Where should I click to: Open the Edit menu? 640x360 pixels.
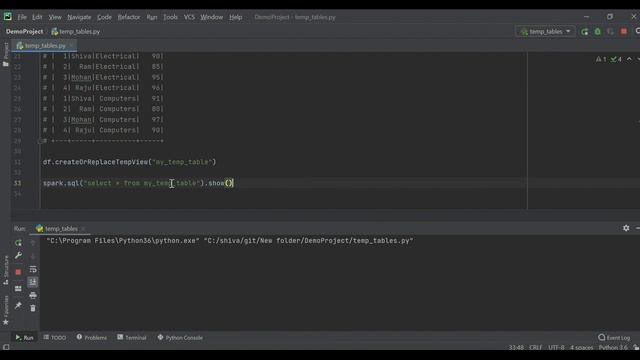[x=37, y=17]
